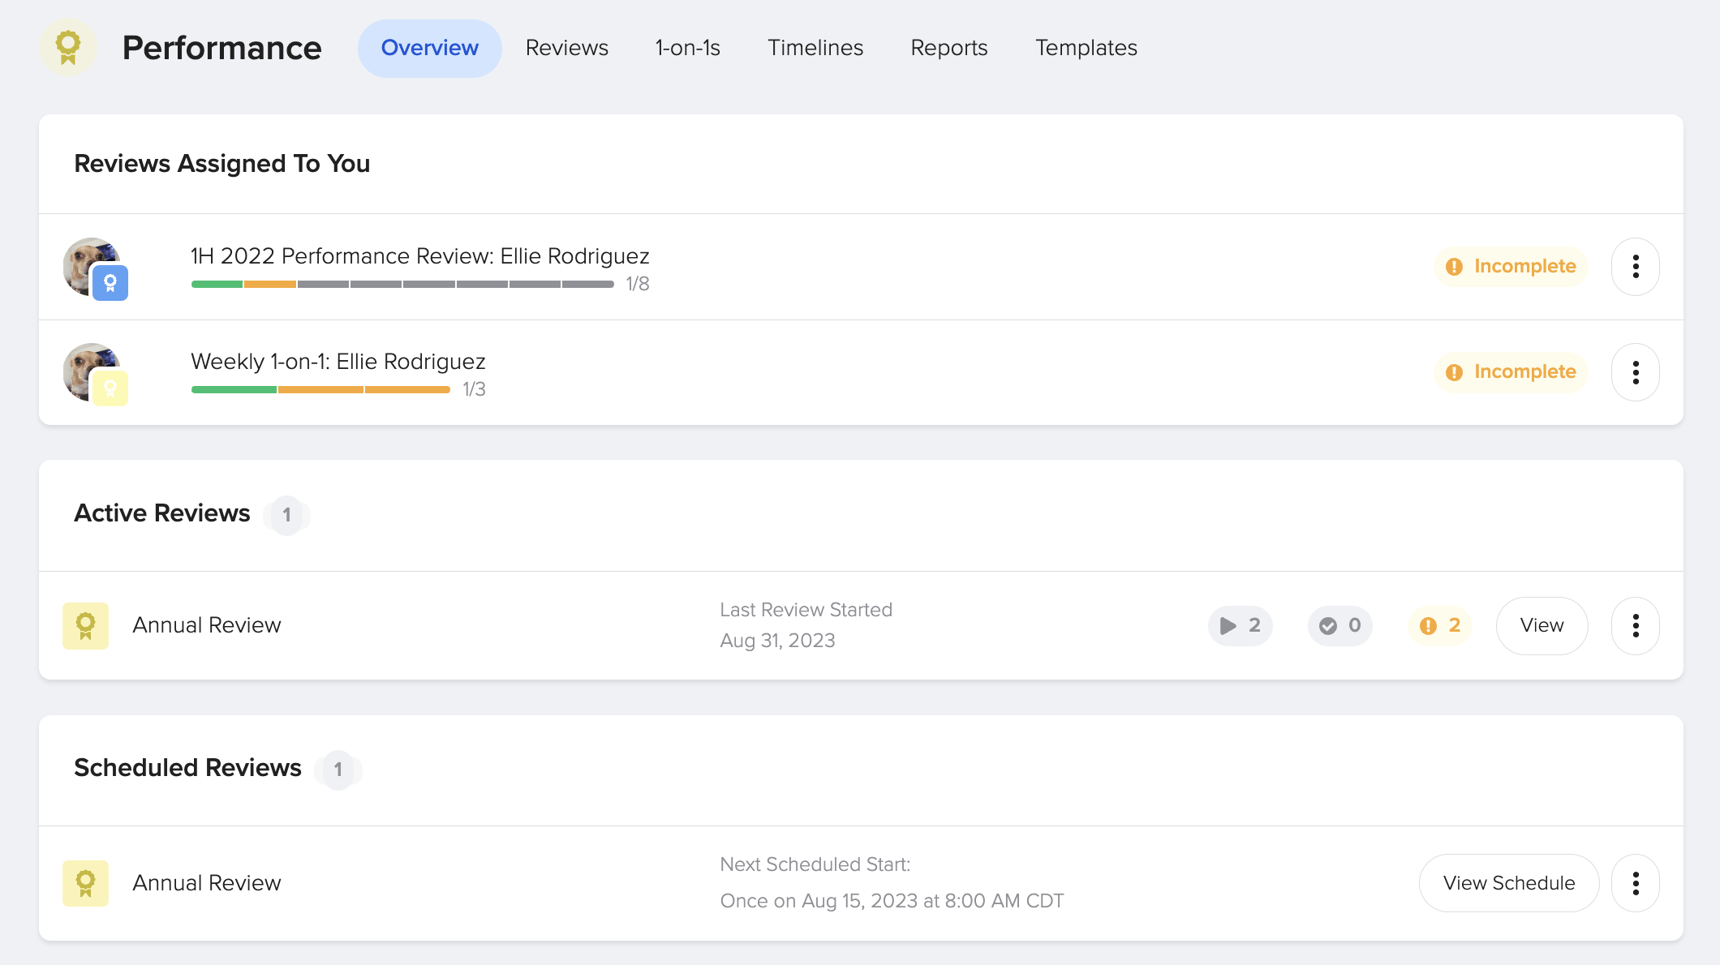Open the three-dot menu for the 1H 2022 review

[x=1635, y=267]
